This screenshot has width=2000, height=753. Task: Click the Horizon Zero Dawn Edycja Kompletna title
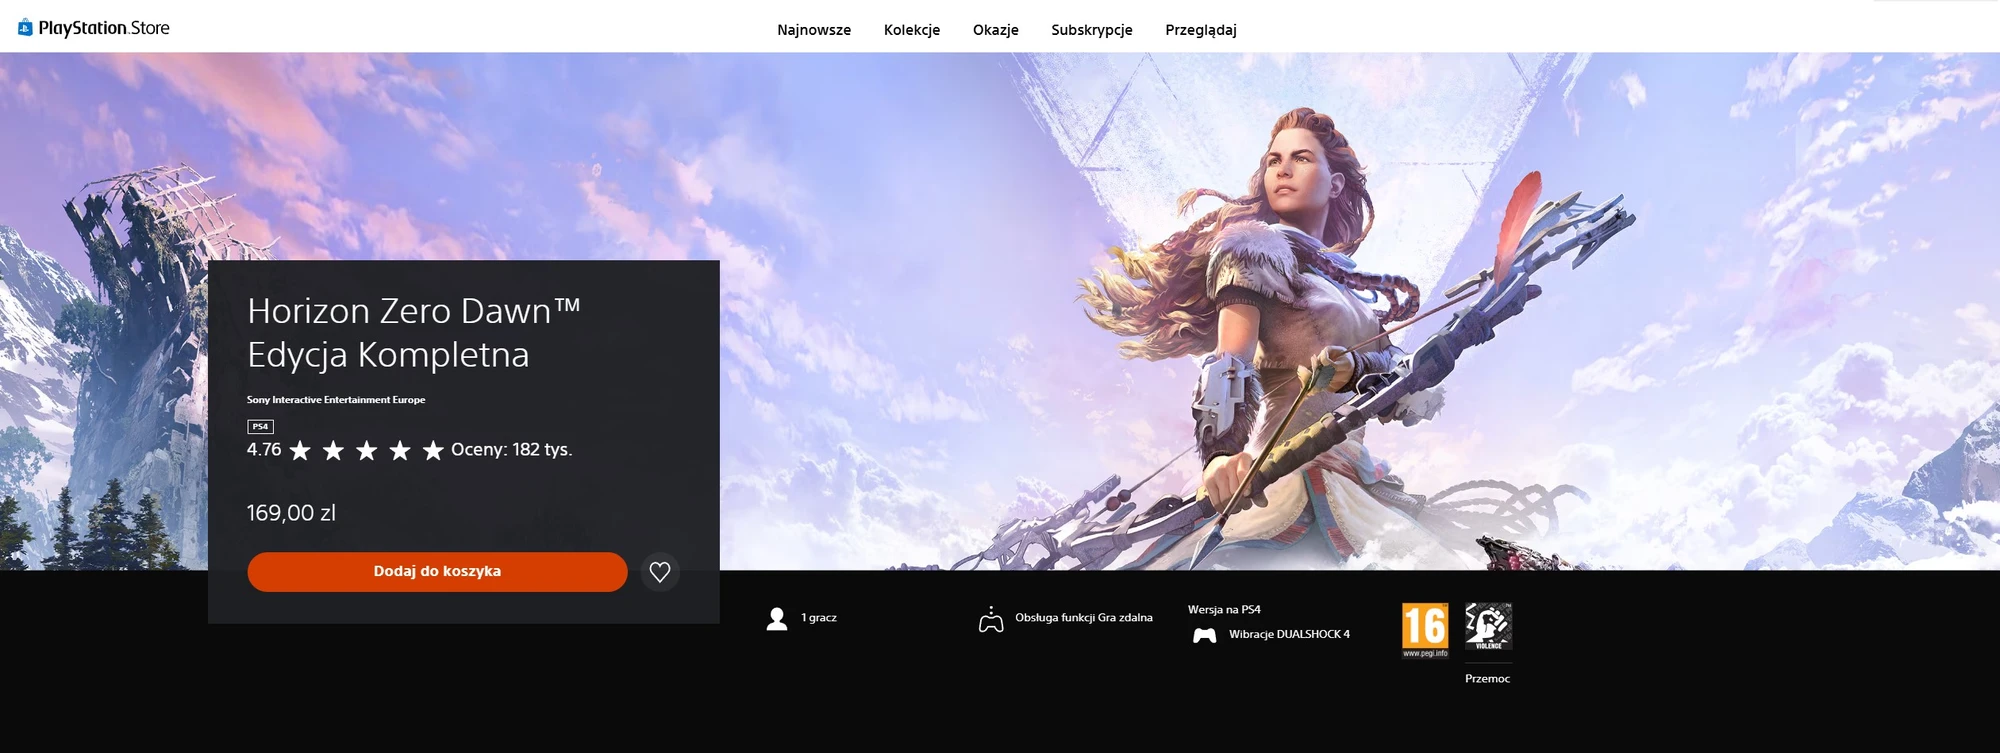click(x=414, y=333)
